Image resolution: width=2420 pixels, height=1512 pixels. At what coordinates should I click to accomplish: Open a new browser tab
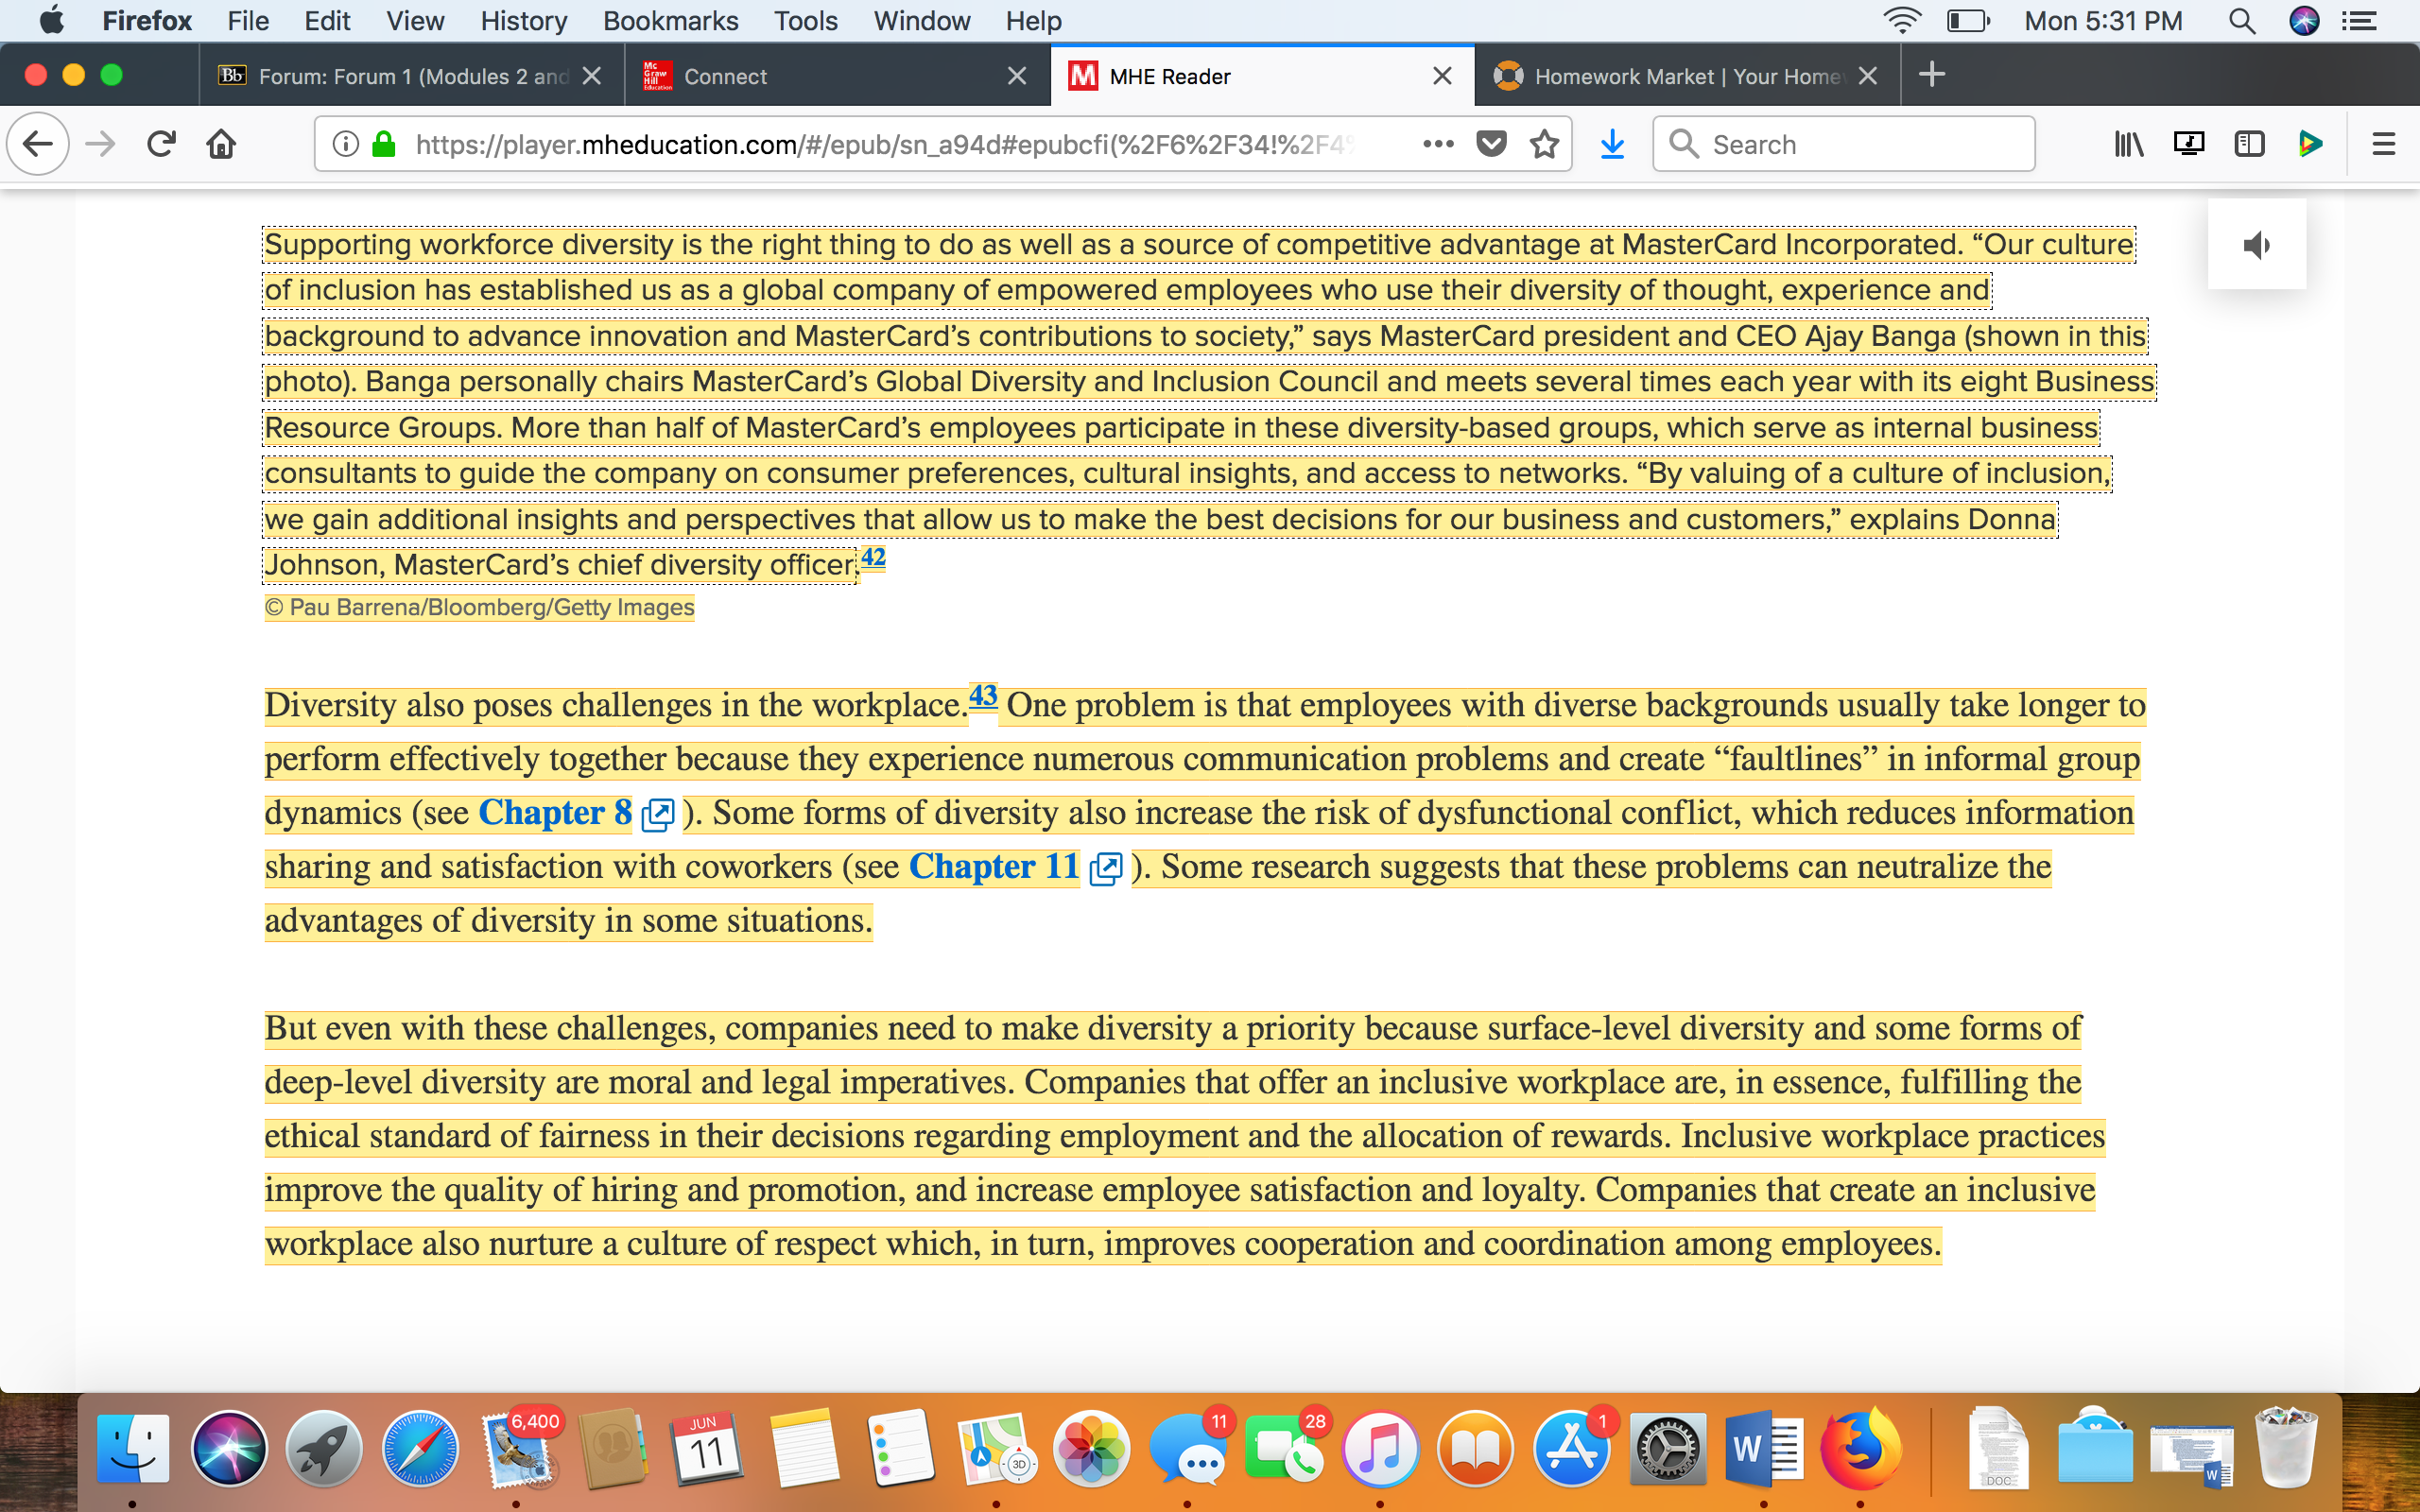tap(1932, 75)
